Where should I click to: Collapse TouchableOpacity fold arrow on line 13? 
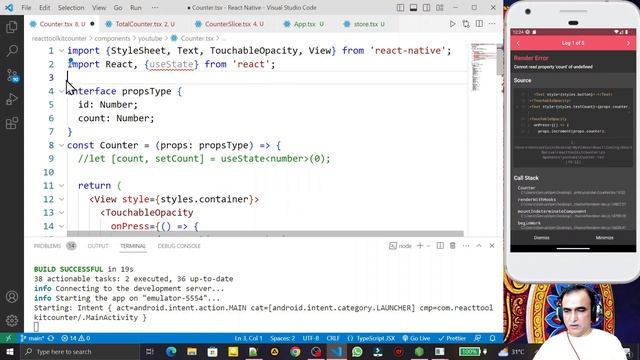pos(61,213)
